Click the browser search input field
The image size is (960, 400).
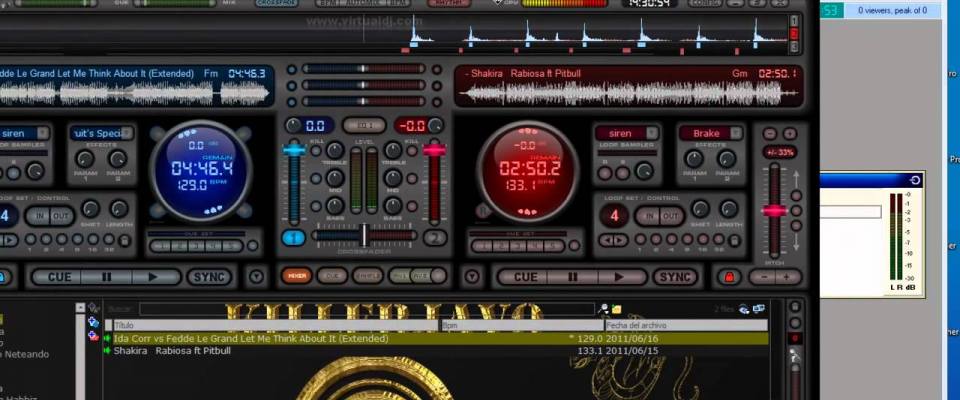367,309
